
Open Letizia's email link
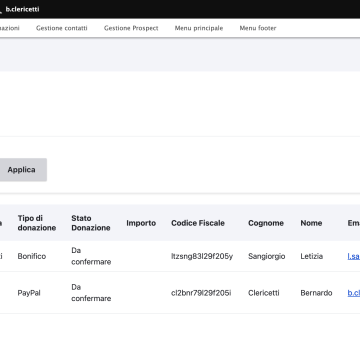pyautogui.click(x=354, y=256)
